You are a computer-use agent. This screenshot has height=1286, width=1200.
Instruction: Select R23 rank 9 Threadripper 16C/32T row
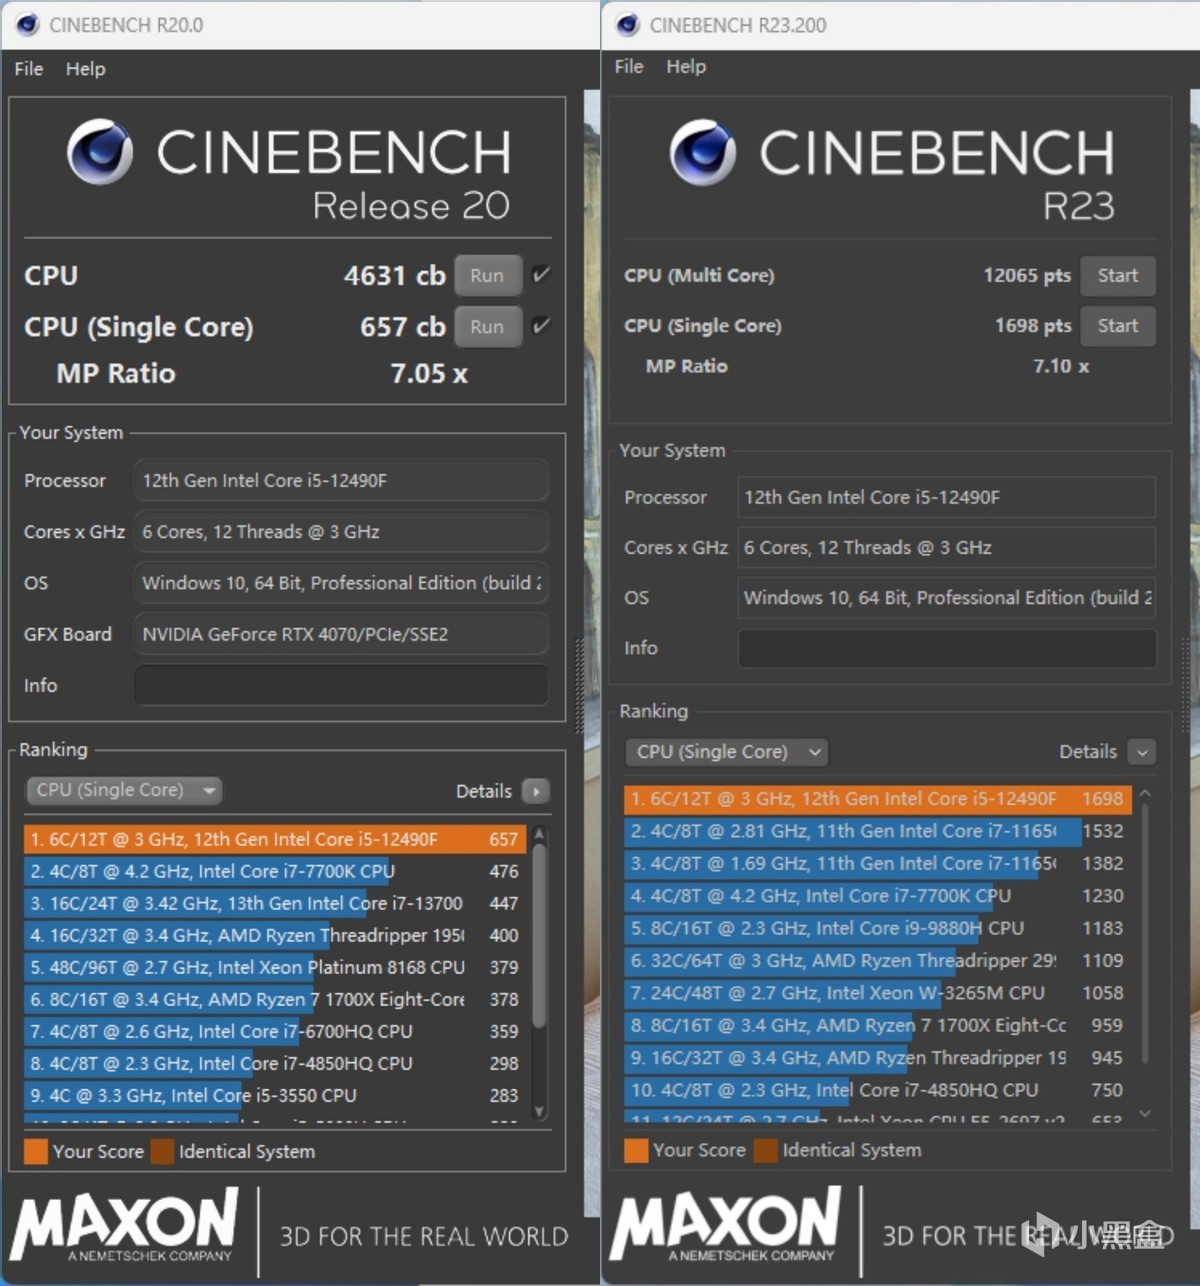pos(878,1057)
